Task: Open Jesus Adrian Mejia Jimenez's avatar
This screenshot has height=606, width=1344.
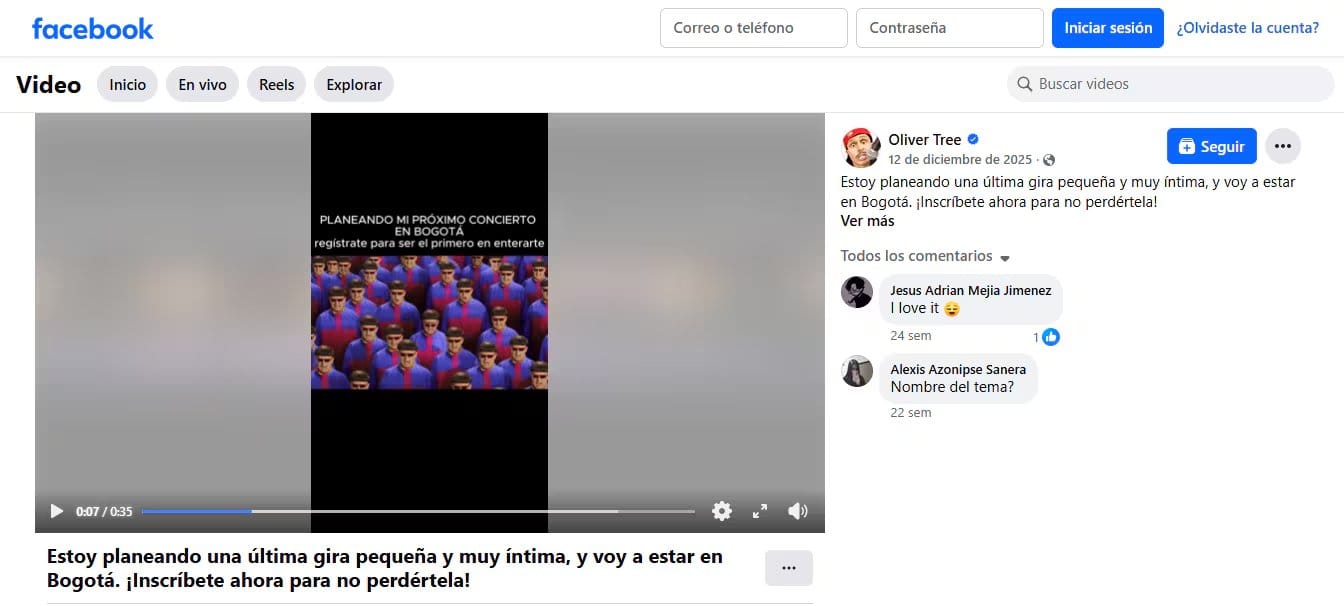Action: (x=857, y=292)
